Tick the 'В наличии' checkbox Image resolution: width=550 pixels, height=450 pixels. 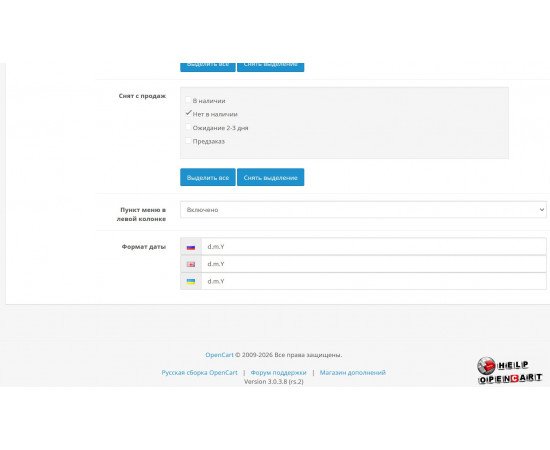point(188,100)
